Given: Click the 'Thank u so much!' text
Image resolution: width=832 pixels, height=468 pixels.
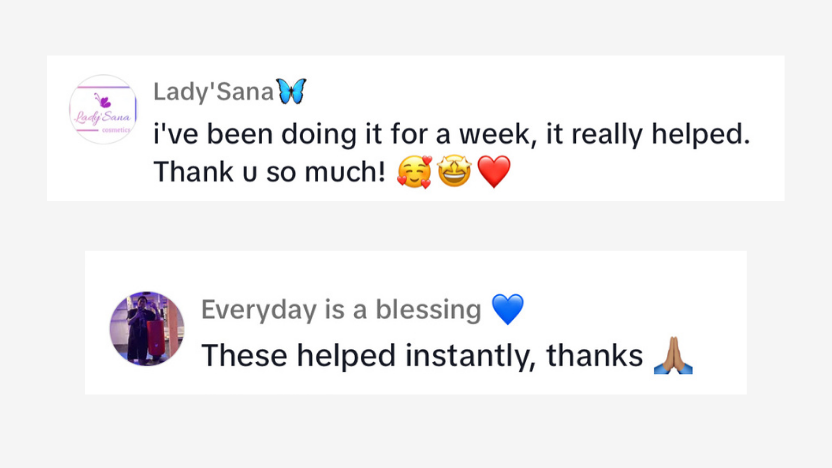Looking at the screenshot, I should click(270, 172).
